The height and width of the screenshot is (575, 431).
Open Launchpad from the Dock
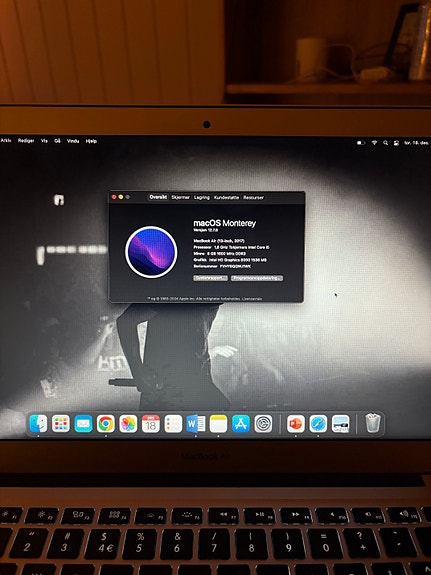[x=61, y=424]
